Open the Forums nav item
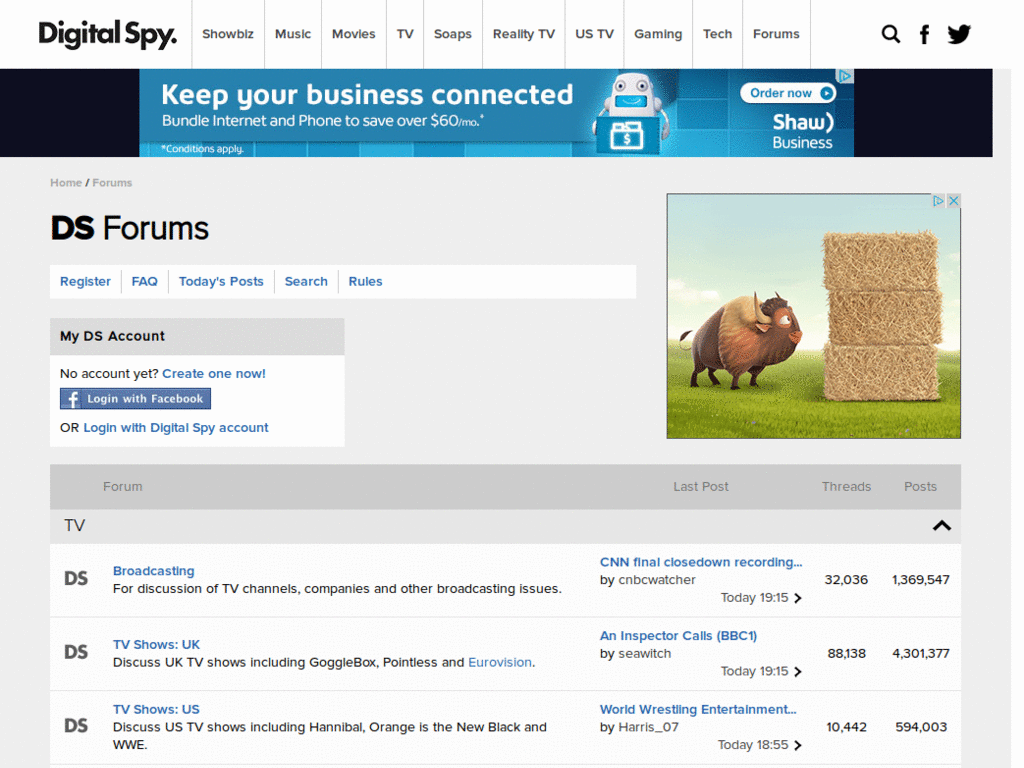1024x768 pixels. tap(776, 34)
